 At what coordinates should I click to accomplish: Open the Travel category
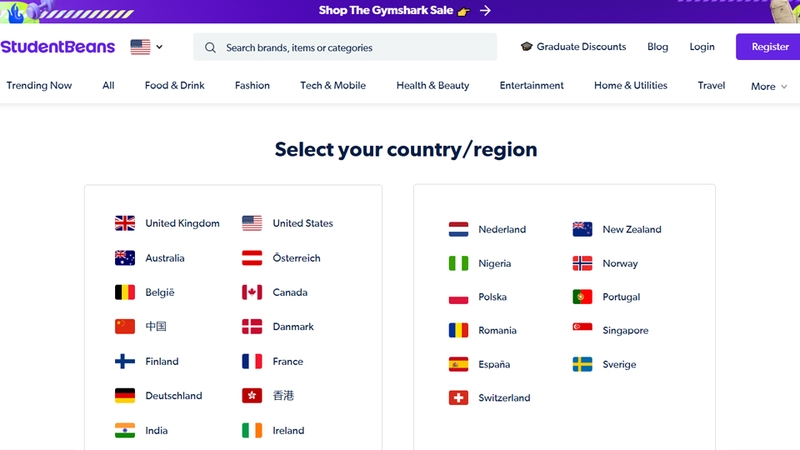pyautogui.click(x=711, y=85)
